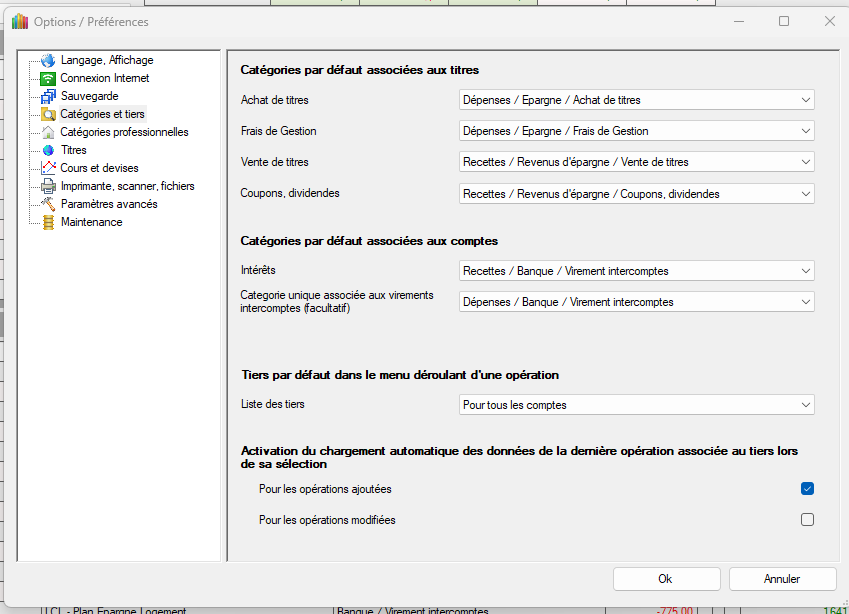Click the chart icon for Cours et devises
Viewport: 849px width, 614px height.
tap(48, 168)
